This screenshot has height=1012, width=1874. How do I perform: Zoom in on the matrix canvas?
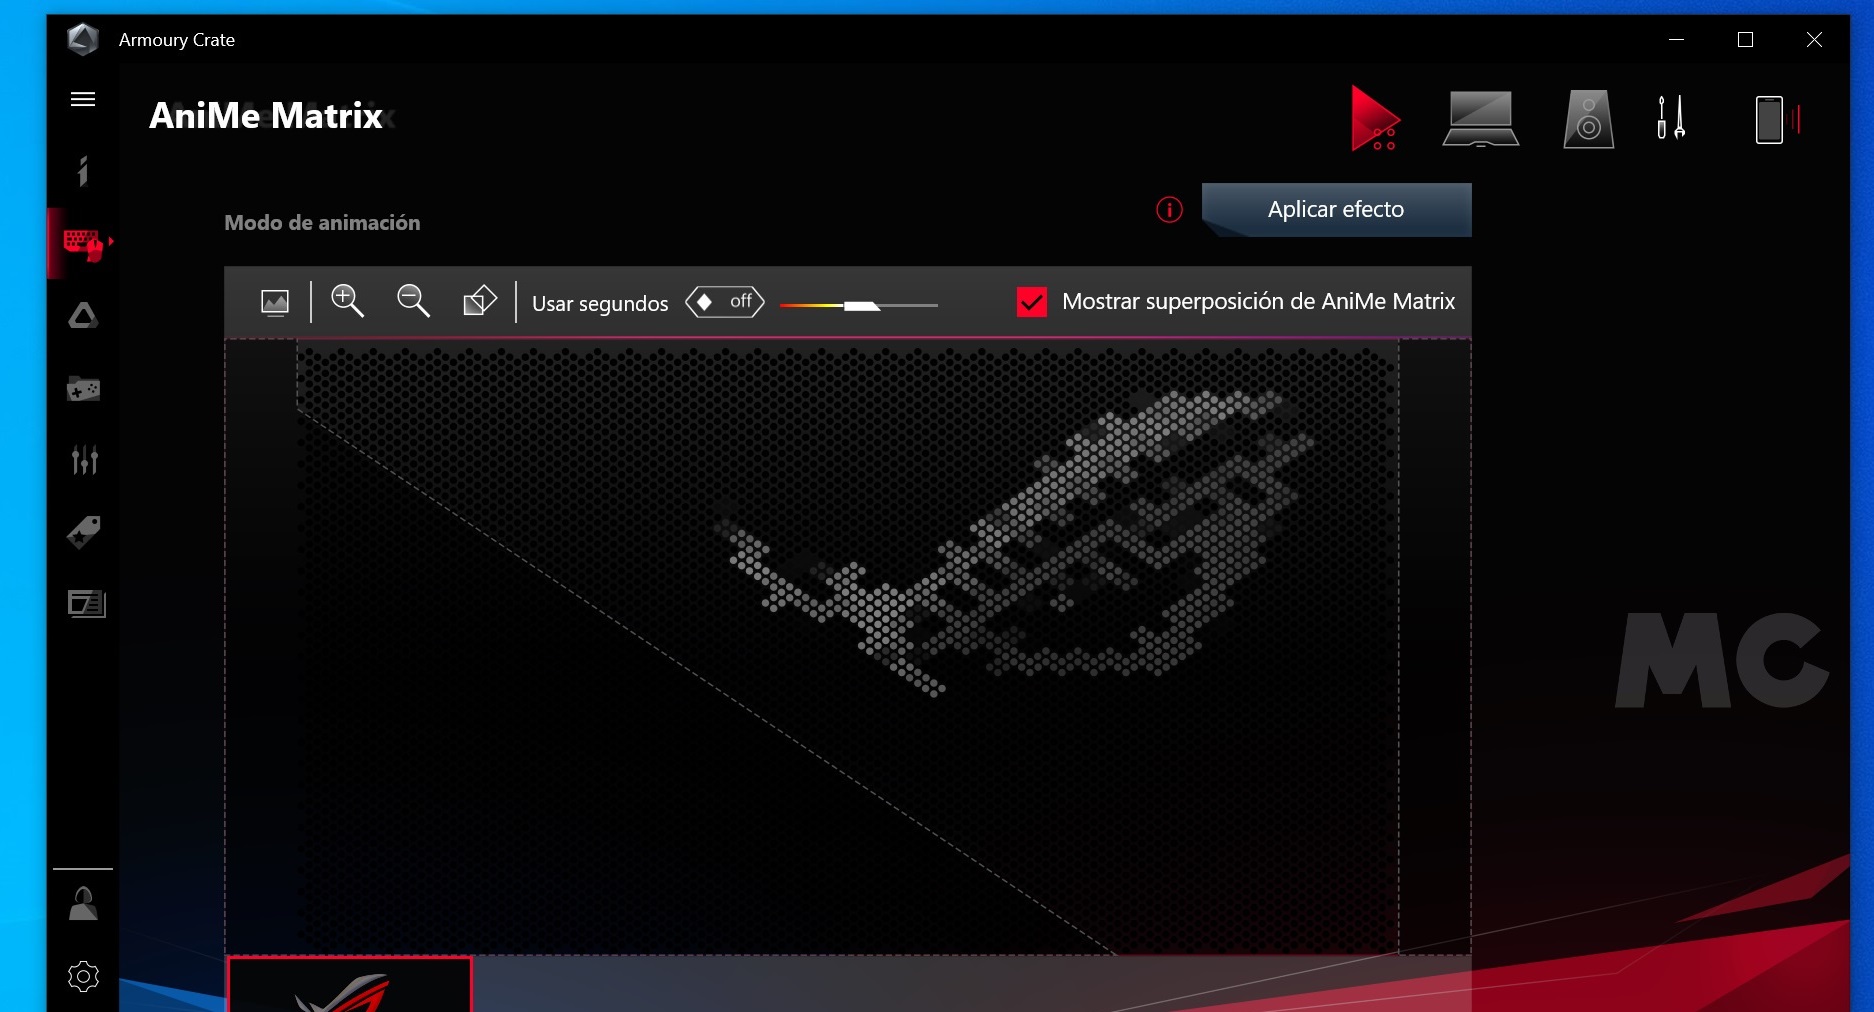pyautogui.click(x=347, y=301)
